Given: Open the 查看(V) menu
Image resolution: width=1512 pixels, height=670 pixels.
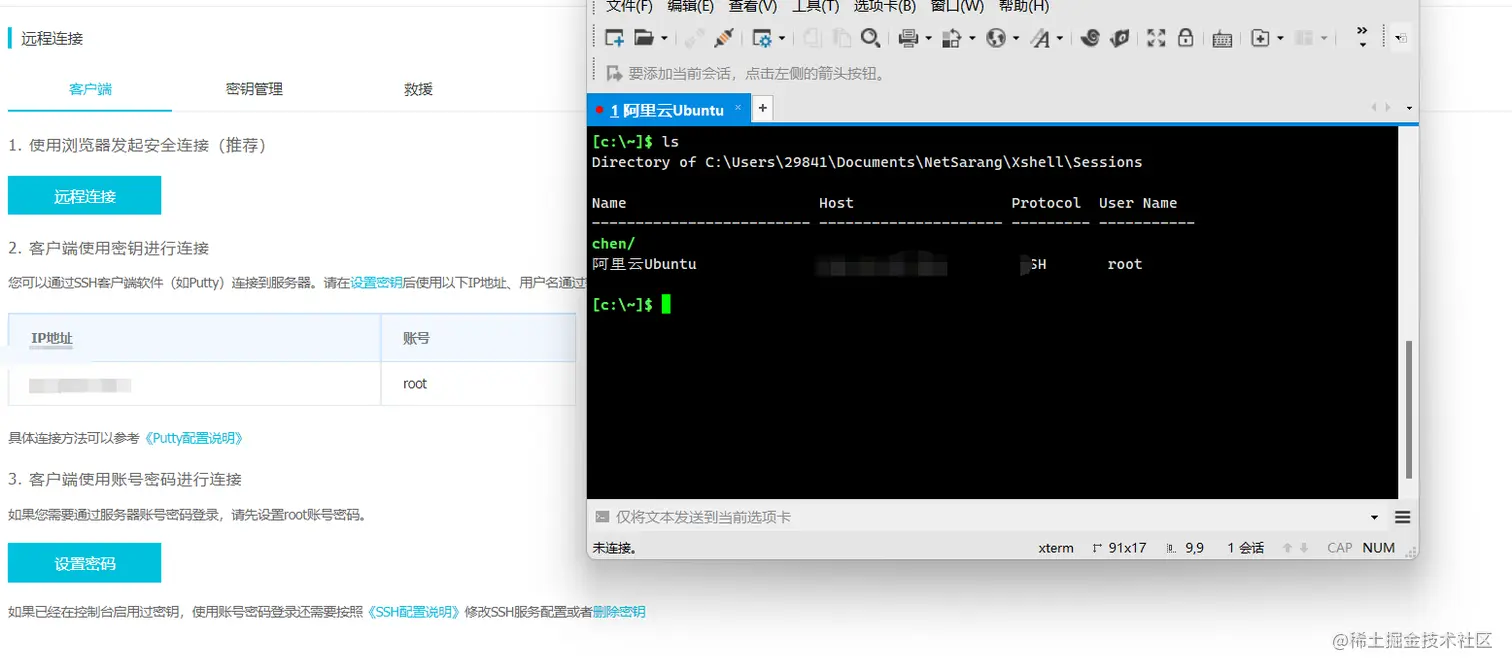Looking at the screenshot, I should 752,6.
